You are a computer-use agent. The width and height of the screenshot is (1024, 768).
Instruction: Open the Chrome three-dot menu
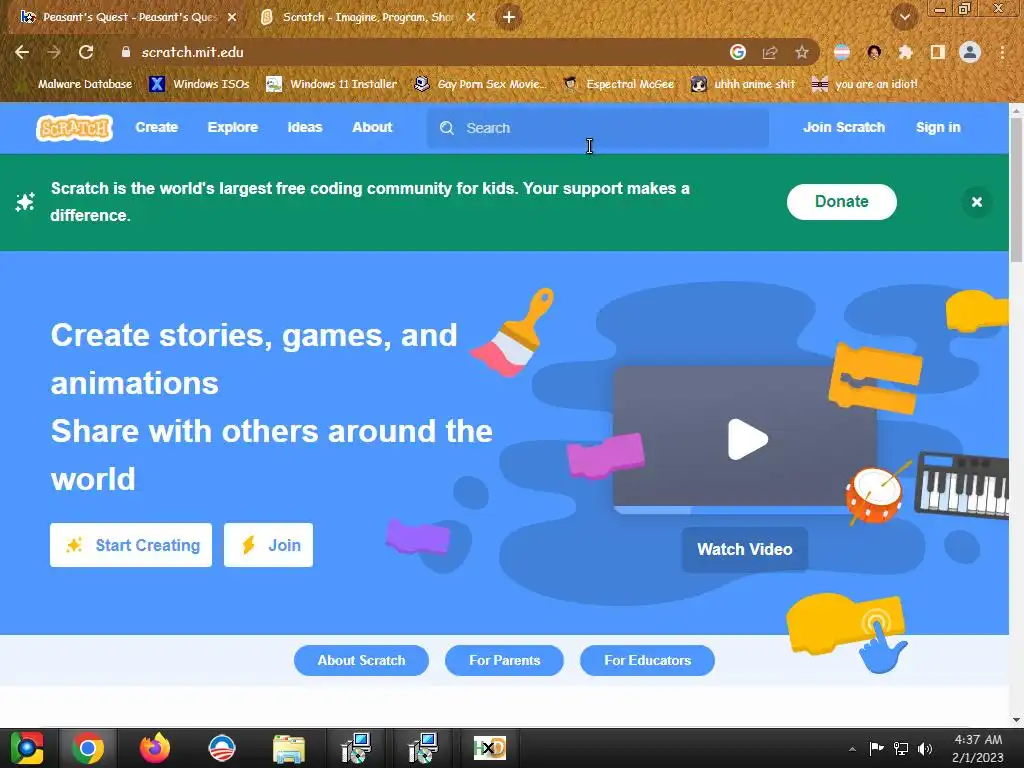[1002, 52]
